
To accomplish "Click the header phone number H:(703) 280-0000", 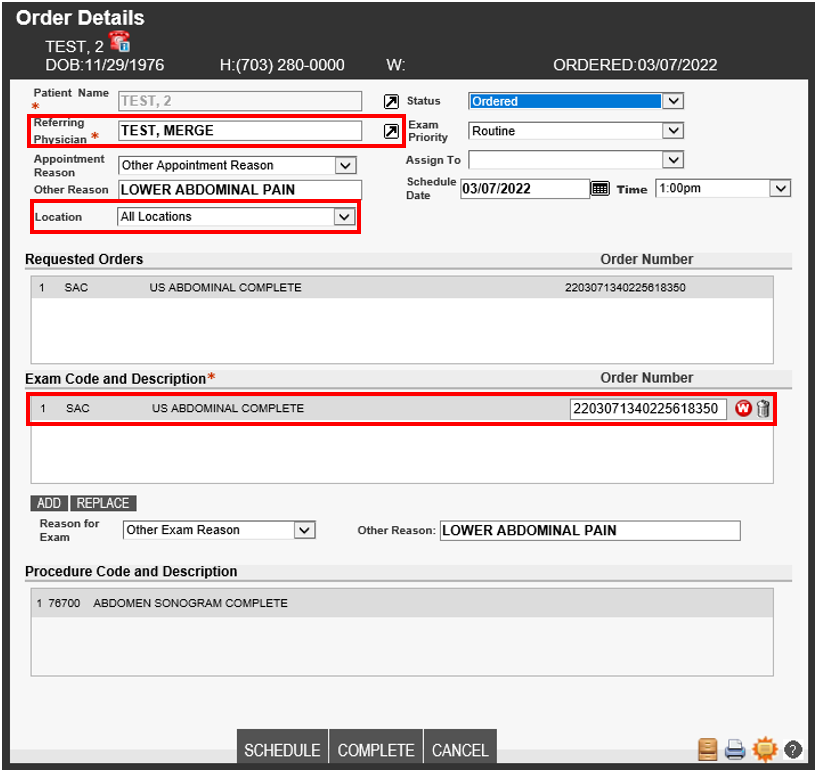I will (x=282, y=65).
